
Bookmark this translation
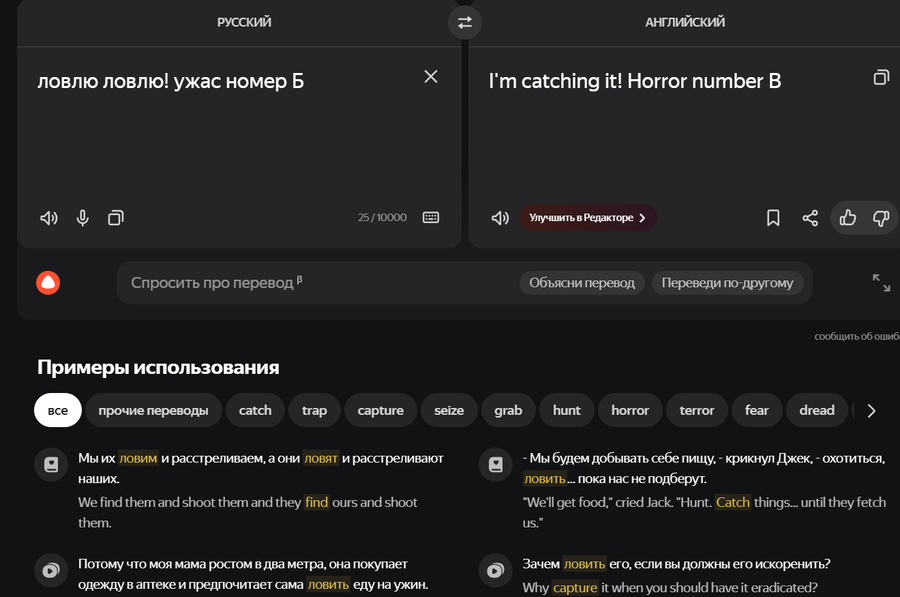tap(773, 218)
